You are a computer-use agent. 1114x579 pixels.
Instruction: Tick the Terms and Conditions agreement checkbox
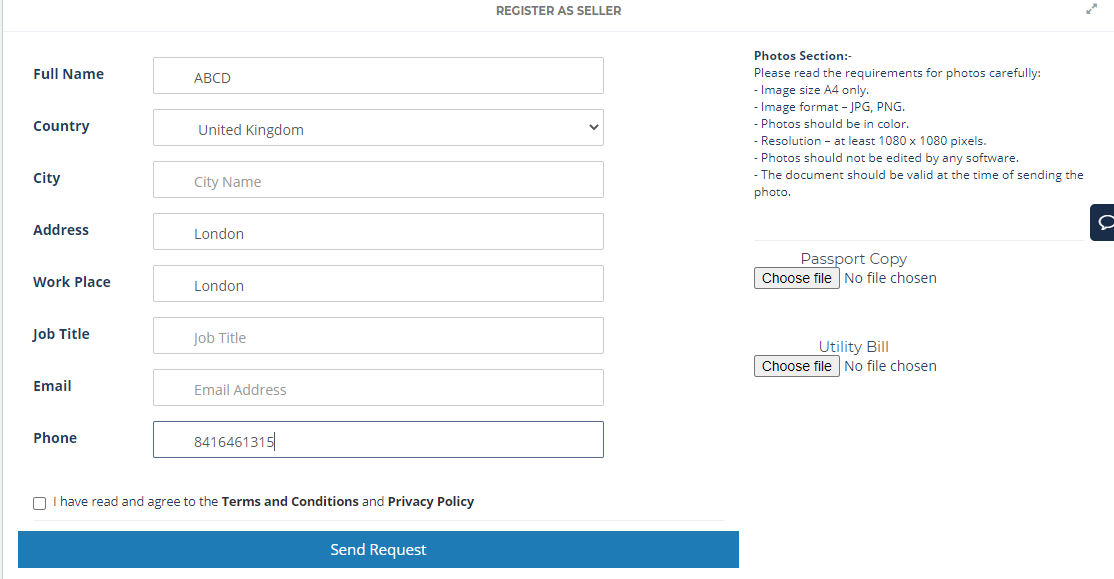[39, 503]
